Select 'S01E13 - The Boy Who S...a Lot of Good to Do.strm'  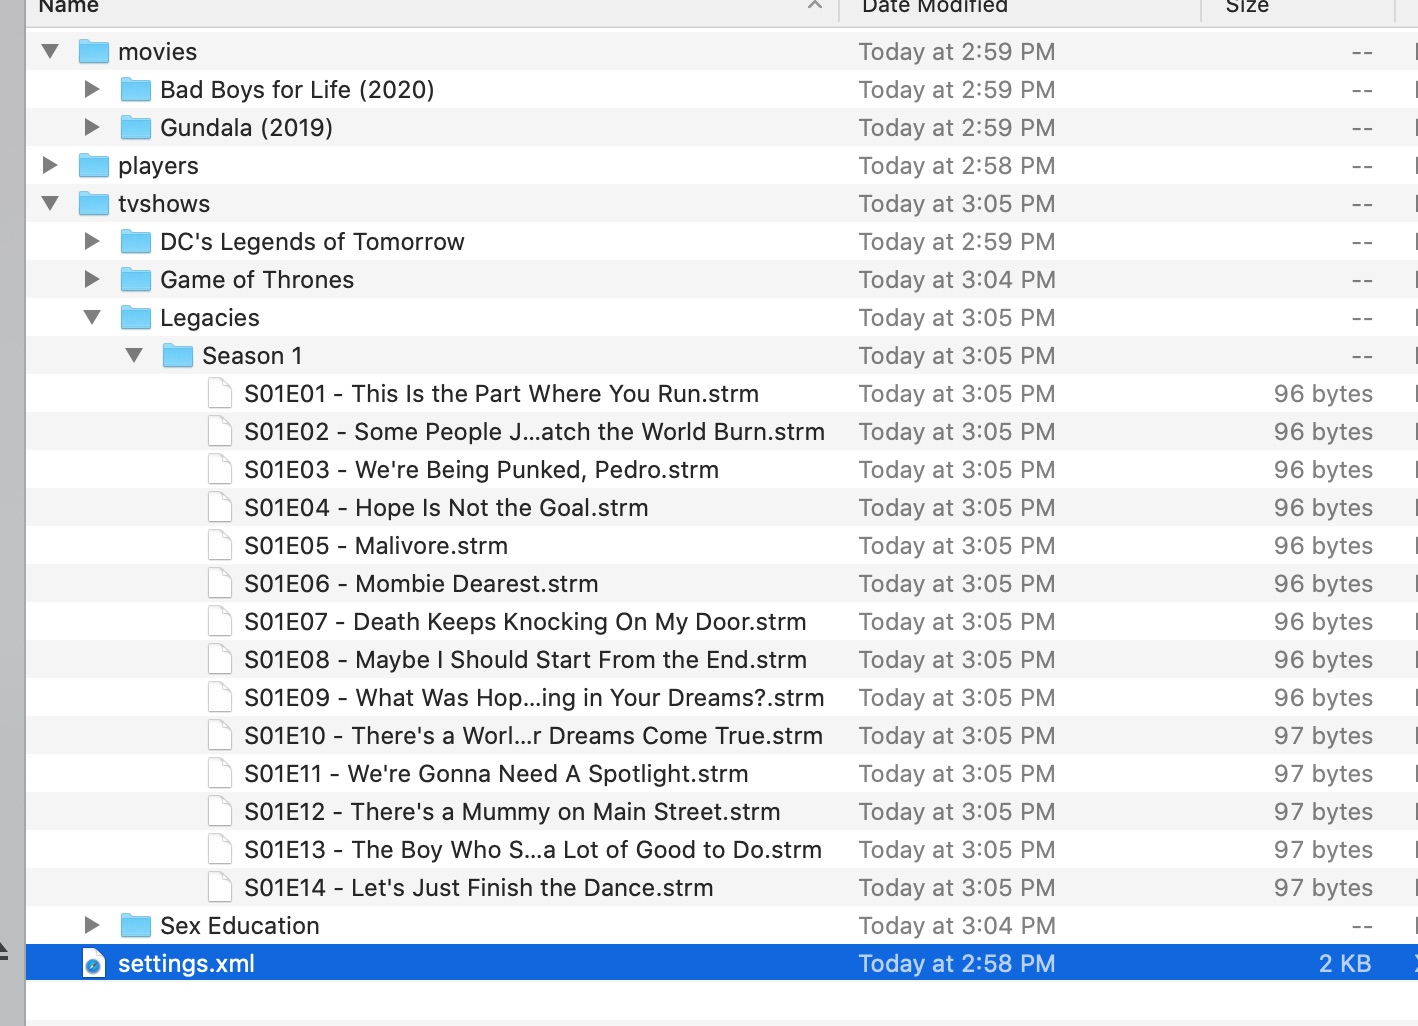tap(533, 849)
